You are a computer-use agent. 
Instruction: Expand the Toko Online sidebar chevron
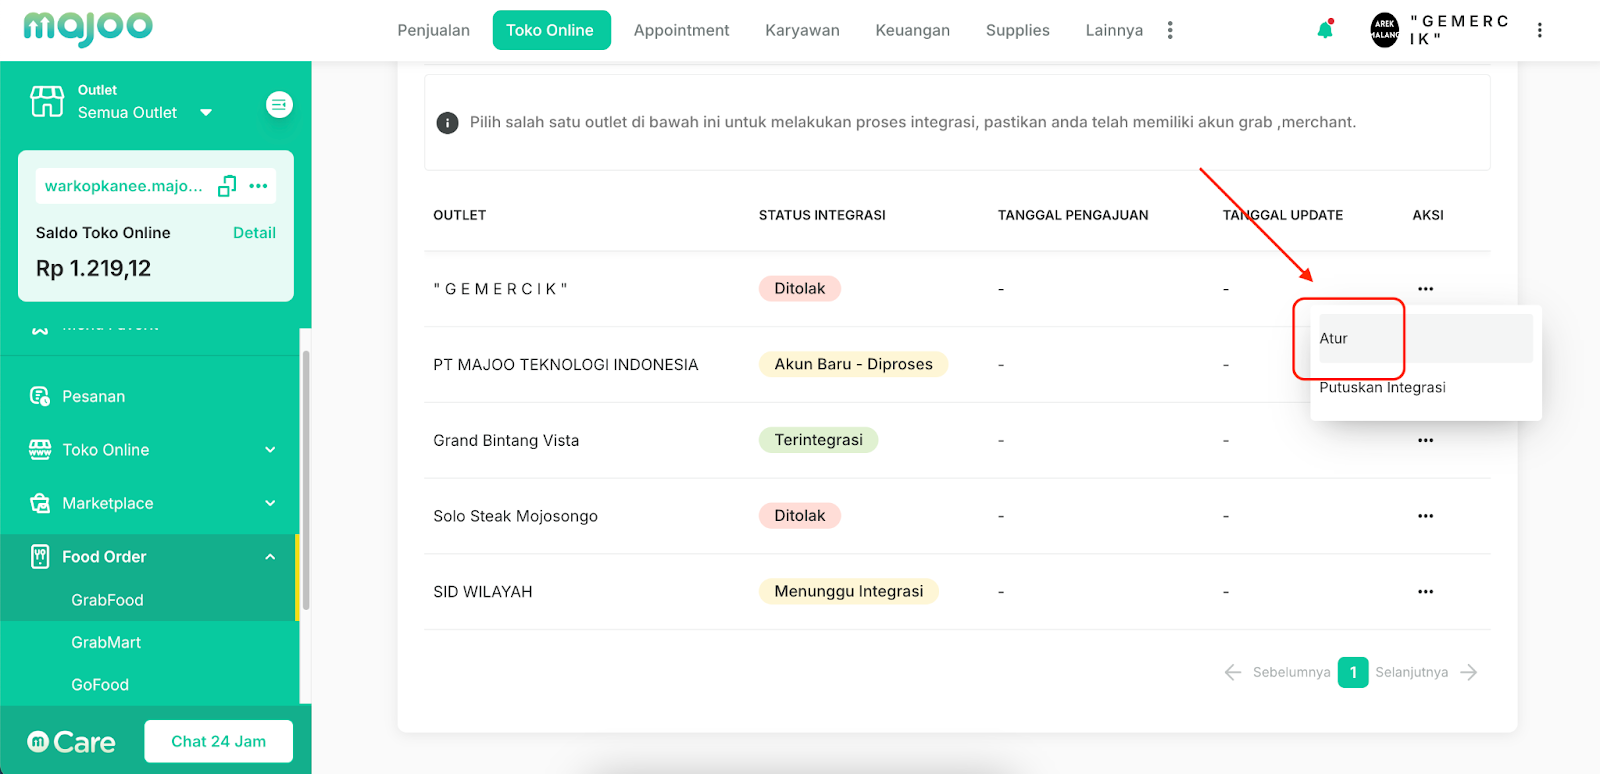(x=270, y=450)
